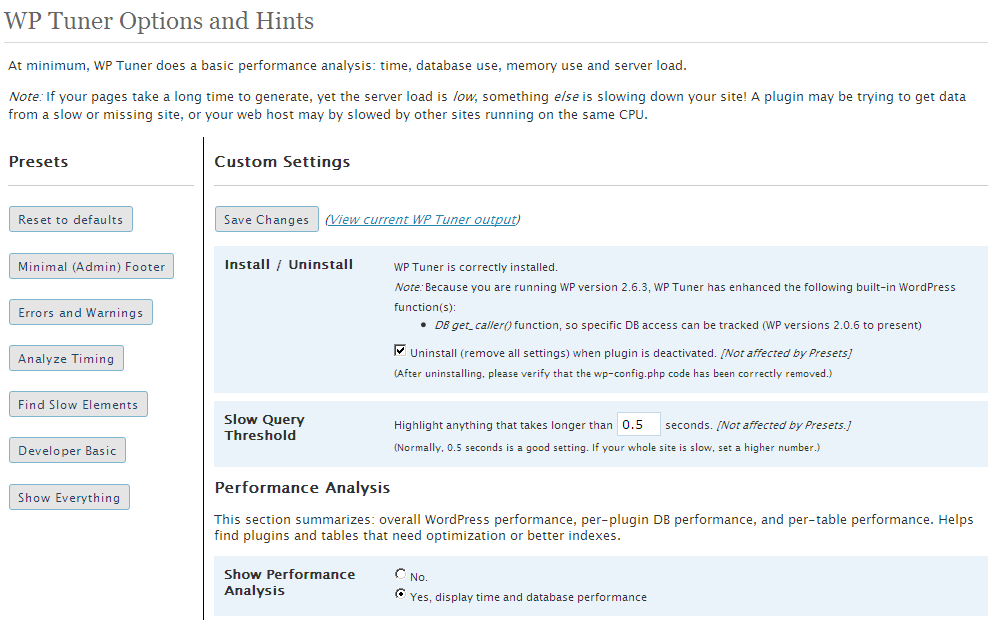
Task: Click the Reset to defaults preset button
Action: tap(71, 219)
